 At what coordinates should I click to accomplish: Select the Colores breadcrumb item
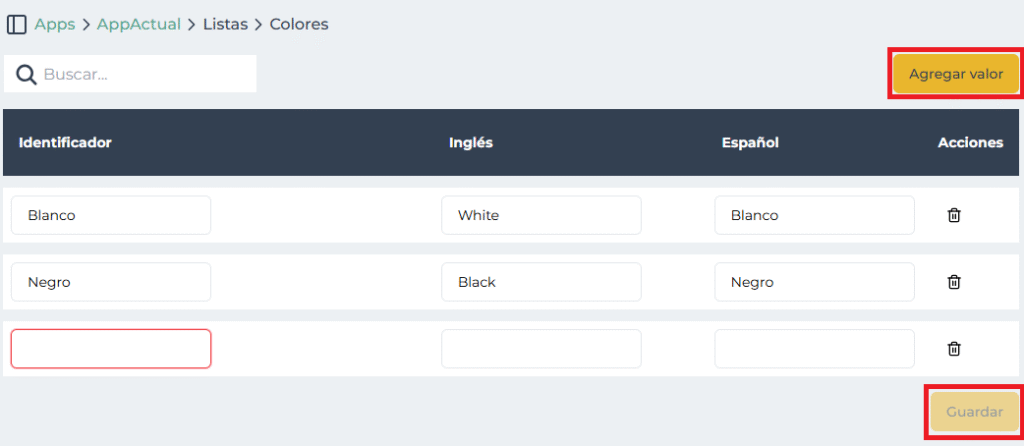click(299, 24)
